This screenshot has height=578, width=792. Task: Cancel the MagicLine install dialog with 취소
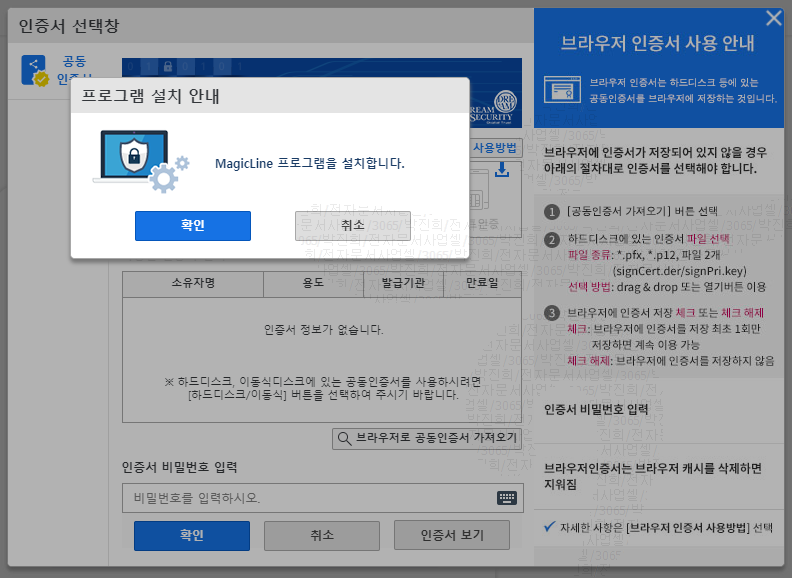pos(353,225)
